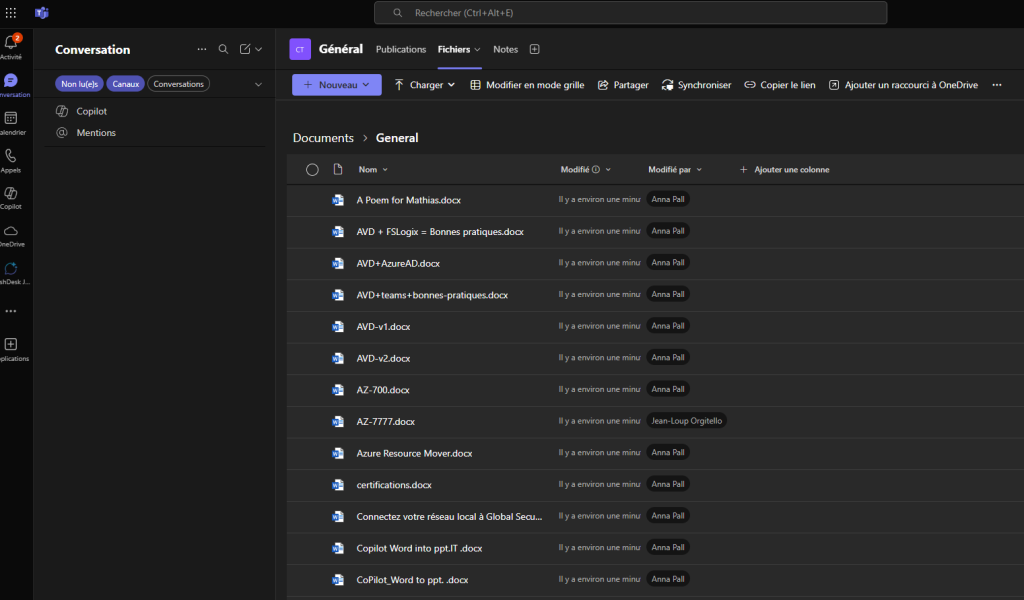Expand the filter chips chevron
Viewport: 1024px width, 600px height.
259,84
